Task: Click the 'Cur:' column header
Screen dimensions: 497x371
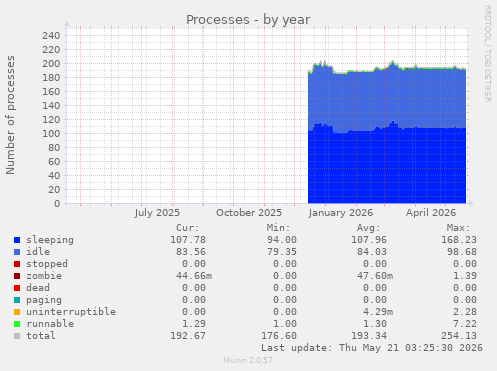Action: (x=188, y=228)
